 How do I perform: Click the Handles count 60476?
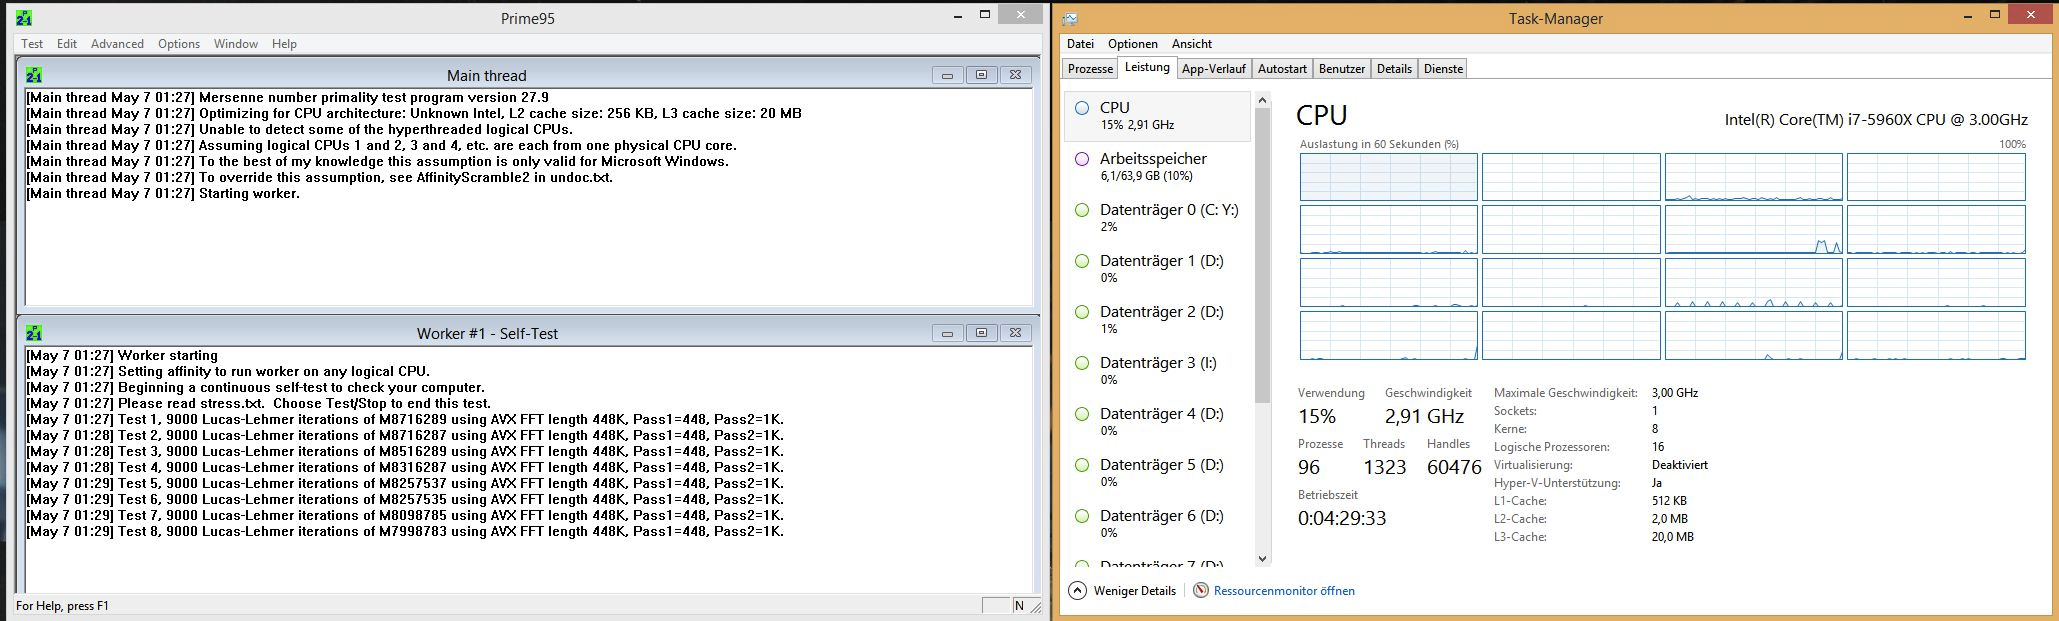click(1454, 467)
